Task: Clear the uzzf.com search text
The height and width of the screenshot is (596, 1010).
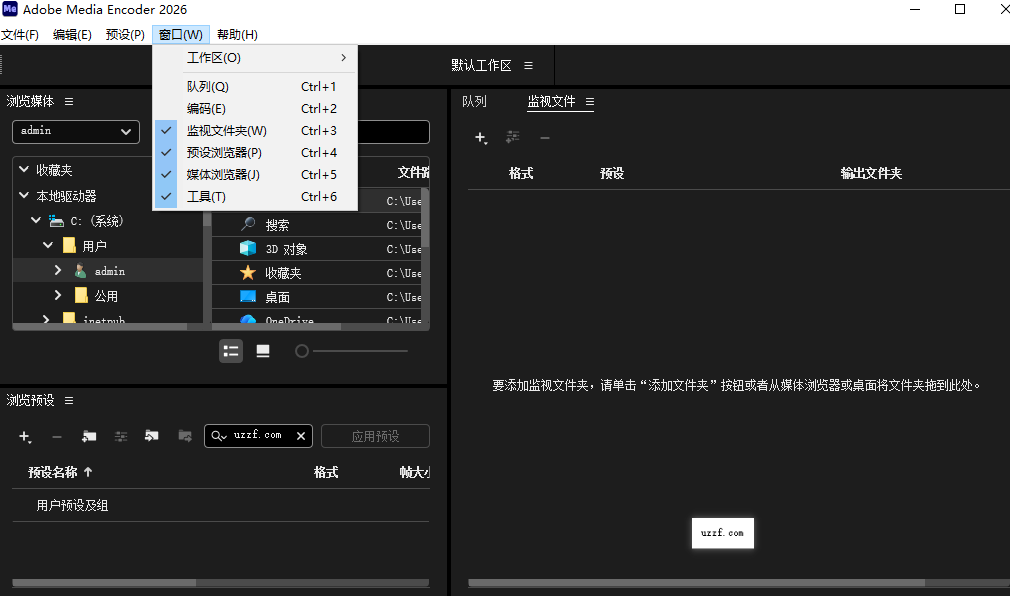Action: pos(300,436)
